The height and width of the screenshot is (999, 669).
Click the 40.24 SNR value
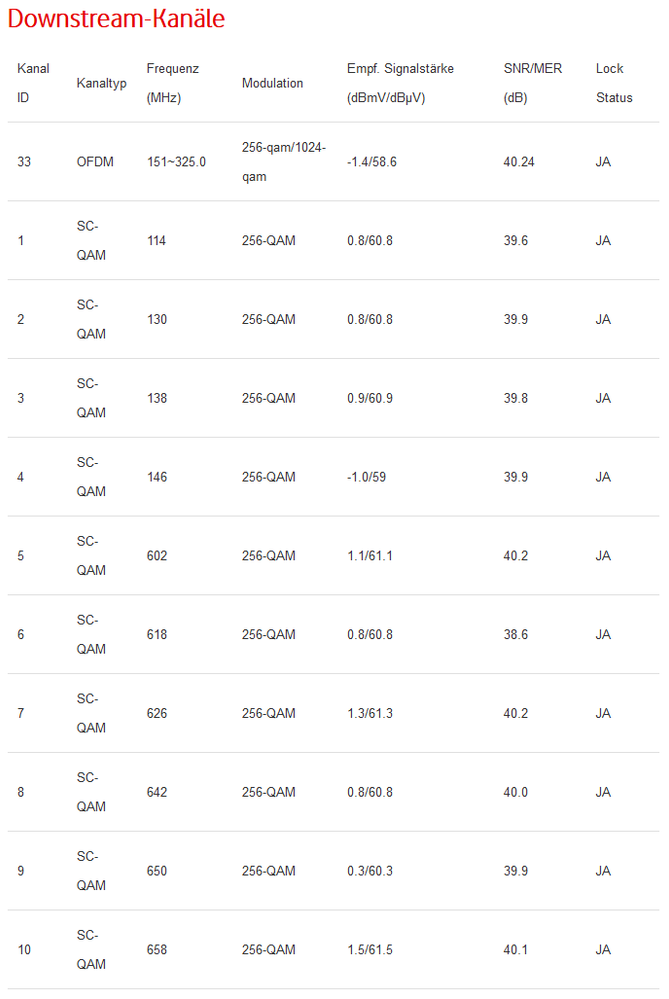(x=519, y=162)
